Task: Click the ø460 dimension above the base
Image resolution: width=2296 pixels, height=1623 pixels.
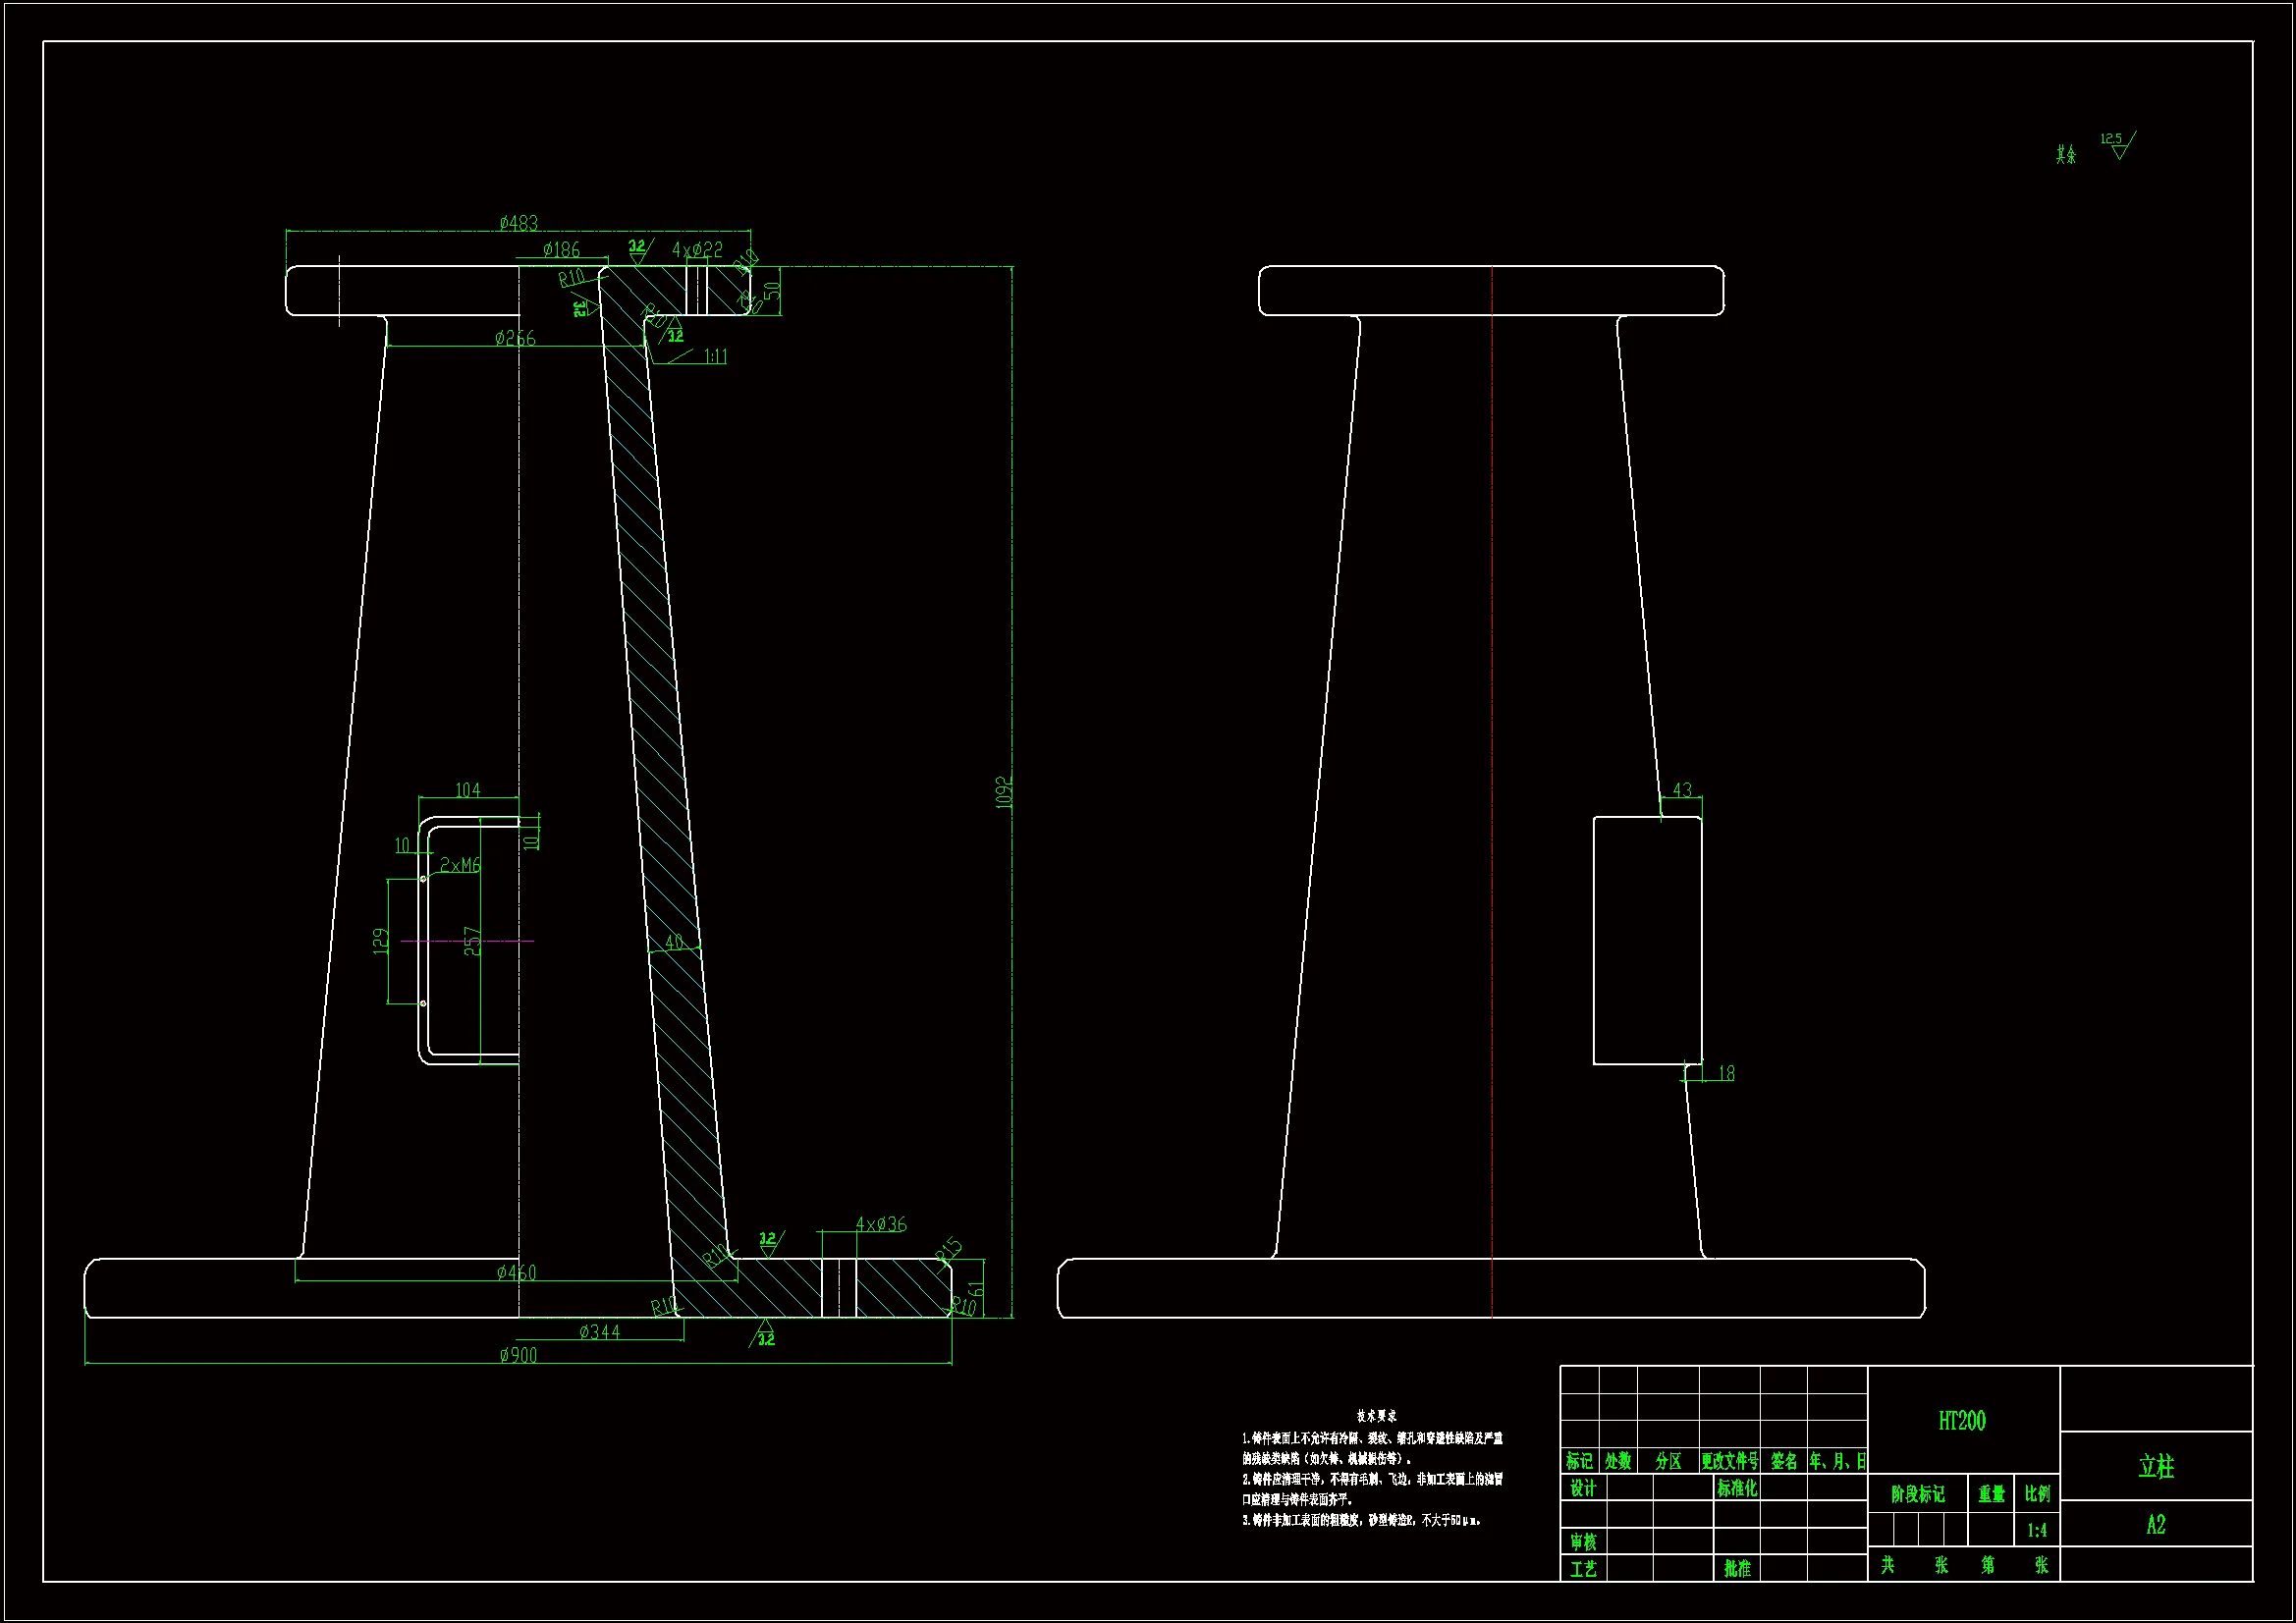Action: pos(516,1273)
